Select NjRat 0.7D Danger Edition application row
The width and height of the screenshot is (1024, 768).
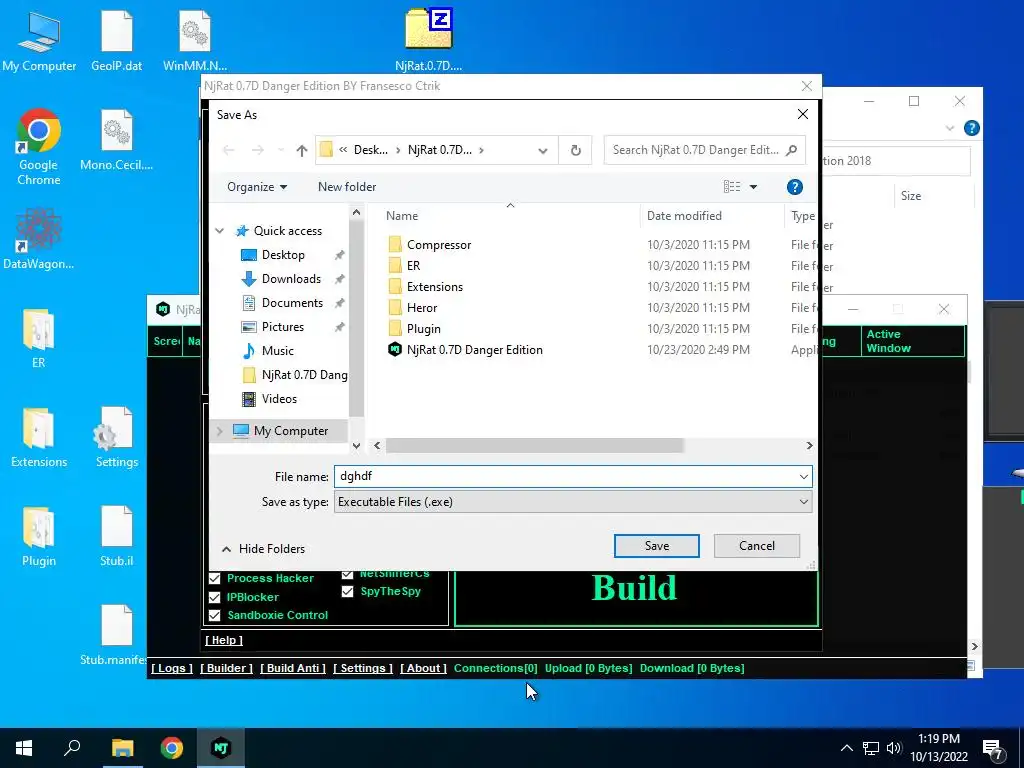click(x=591, y=350)
